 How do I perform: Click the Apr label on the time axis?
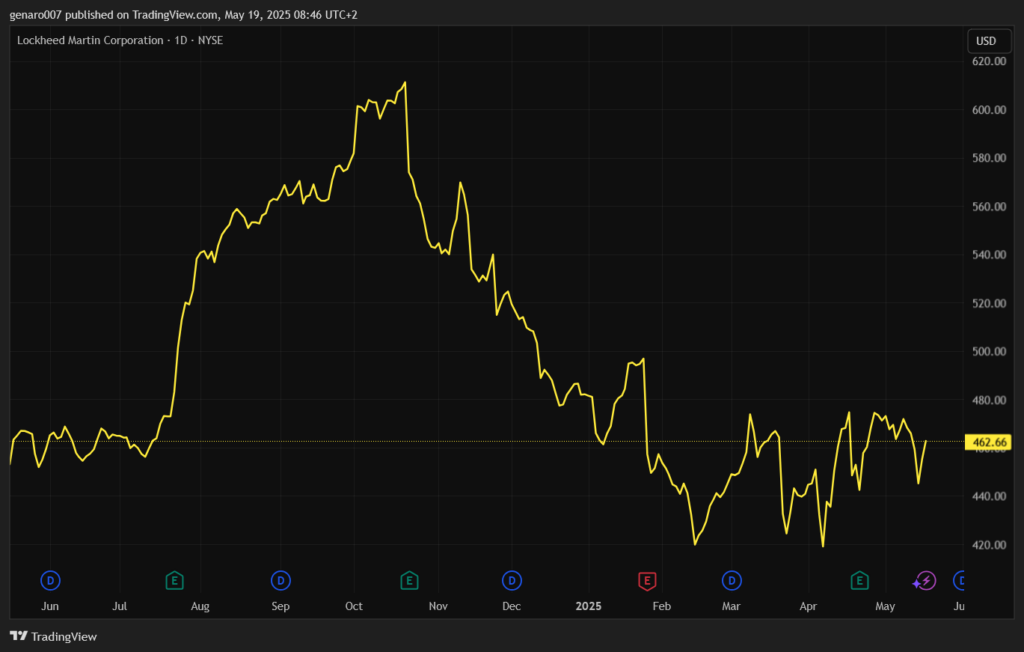tap(808, 606)
